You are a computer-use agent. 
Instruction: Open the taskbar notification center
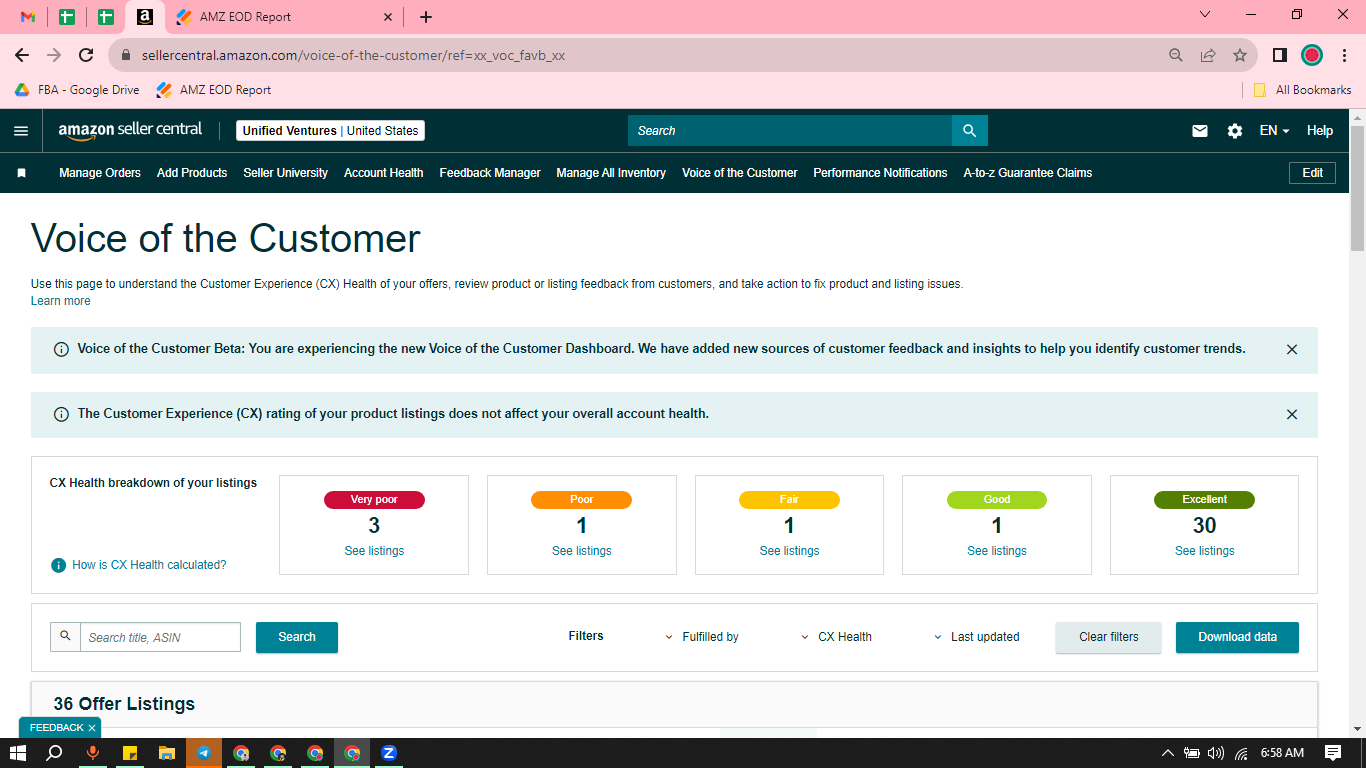1333,753
